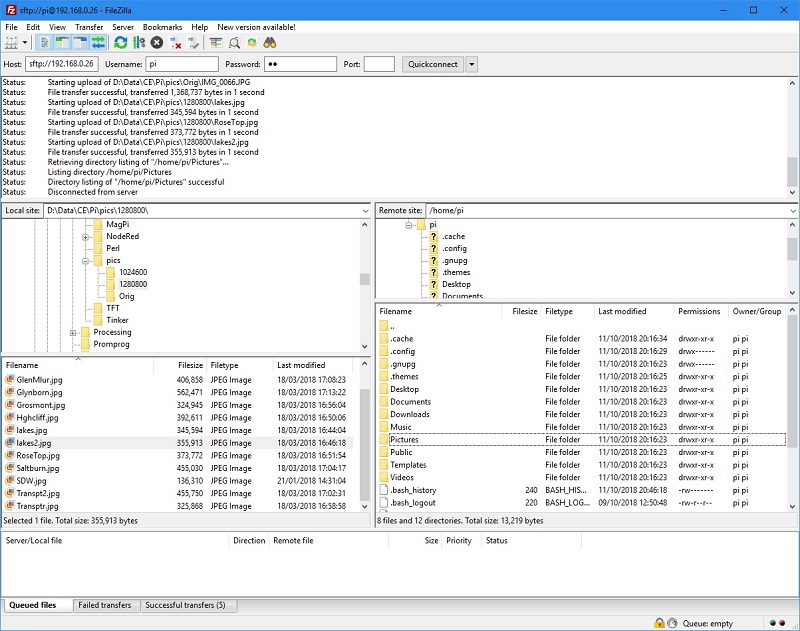
Task: Toggle the transfer queue display
Action: pos(98,43)
